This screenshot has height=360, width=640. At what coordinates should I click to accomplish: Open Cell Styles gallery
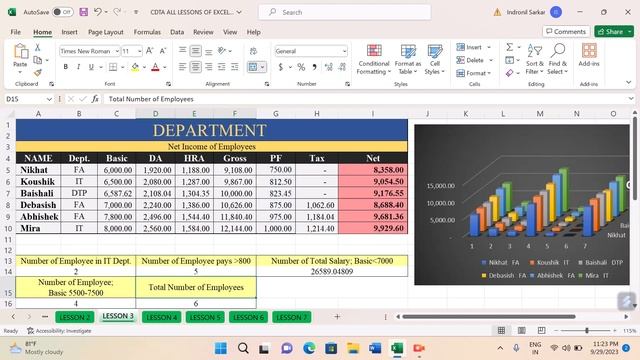click(435, 60)
